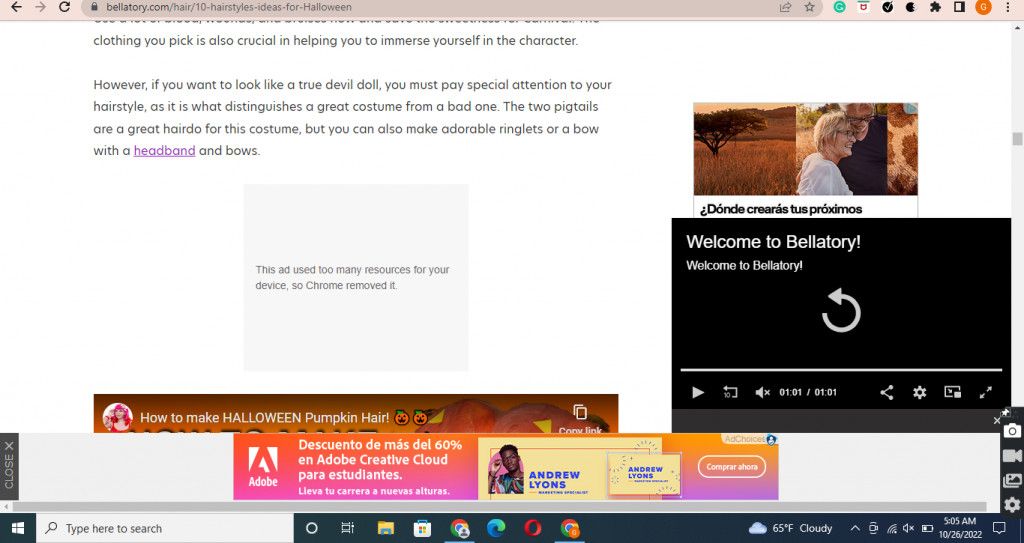Follow the headband link
The image size is (1024, 543).
coord(165,150)
